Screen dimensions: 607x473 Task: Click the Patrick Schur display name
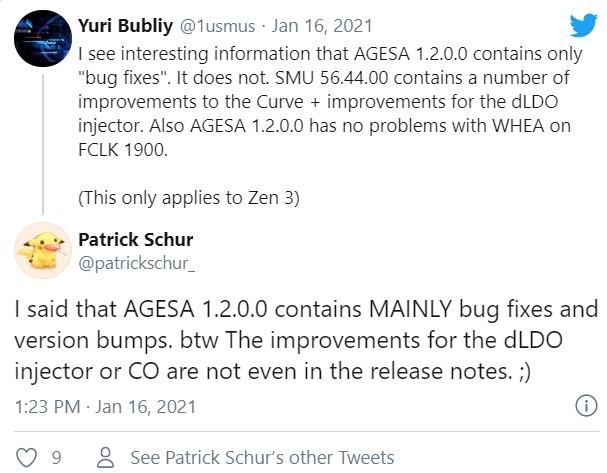click(x=136, y=240)
